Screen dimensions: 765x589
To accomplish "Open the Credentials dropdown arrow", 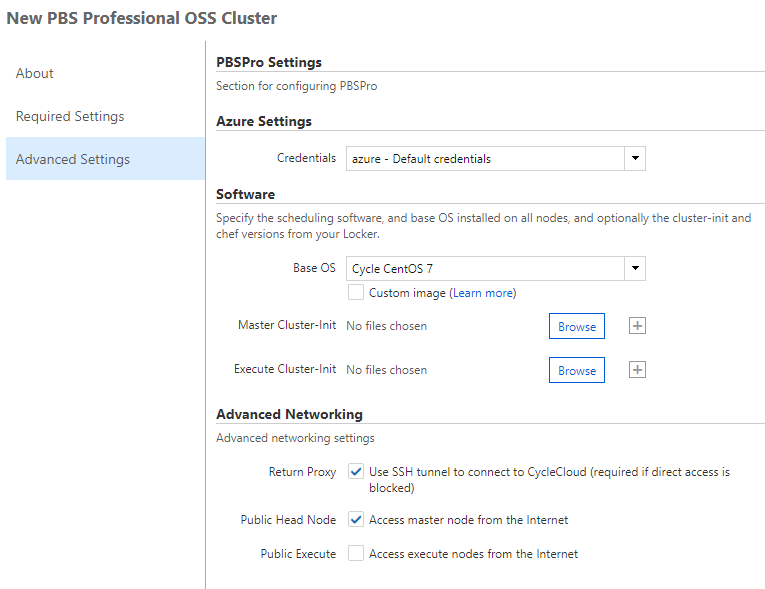I will 634,159.
